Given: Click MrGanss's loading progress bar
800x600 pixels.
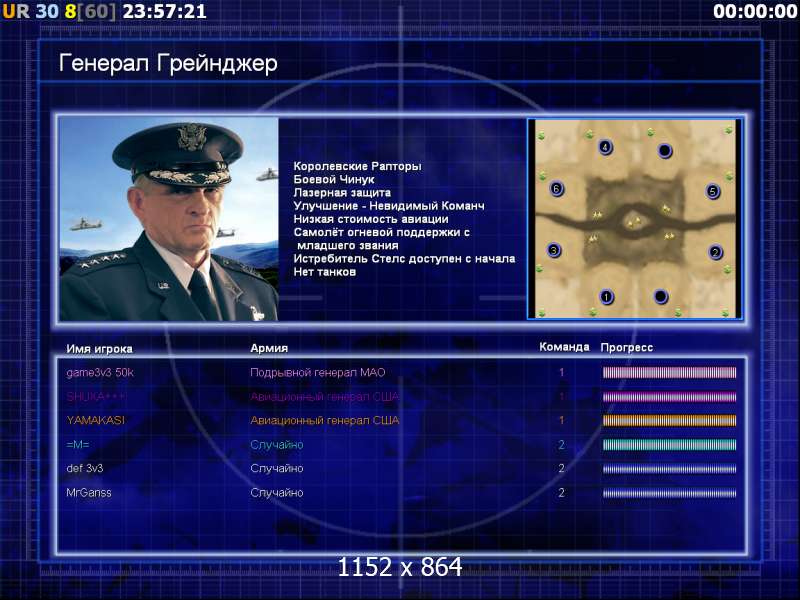Looking at the screenshot, I should pyautogui.click(x=669, y=493).
